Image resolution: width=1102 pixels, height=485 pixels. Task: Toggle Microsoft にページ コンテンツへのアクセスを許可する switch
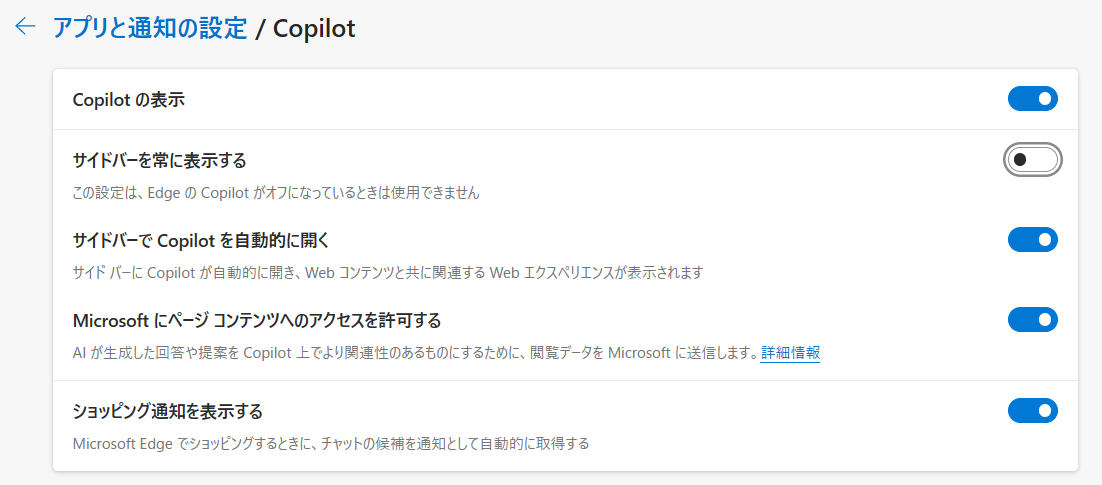[x=1032, y=320]
